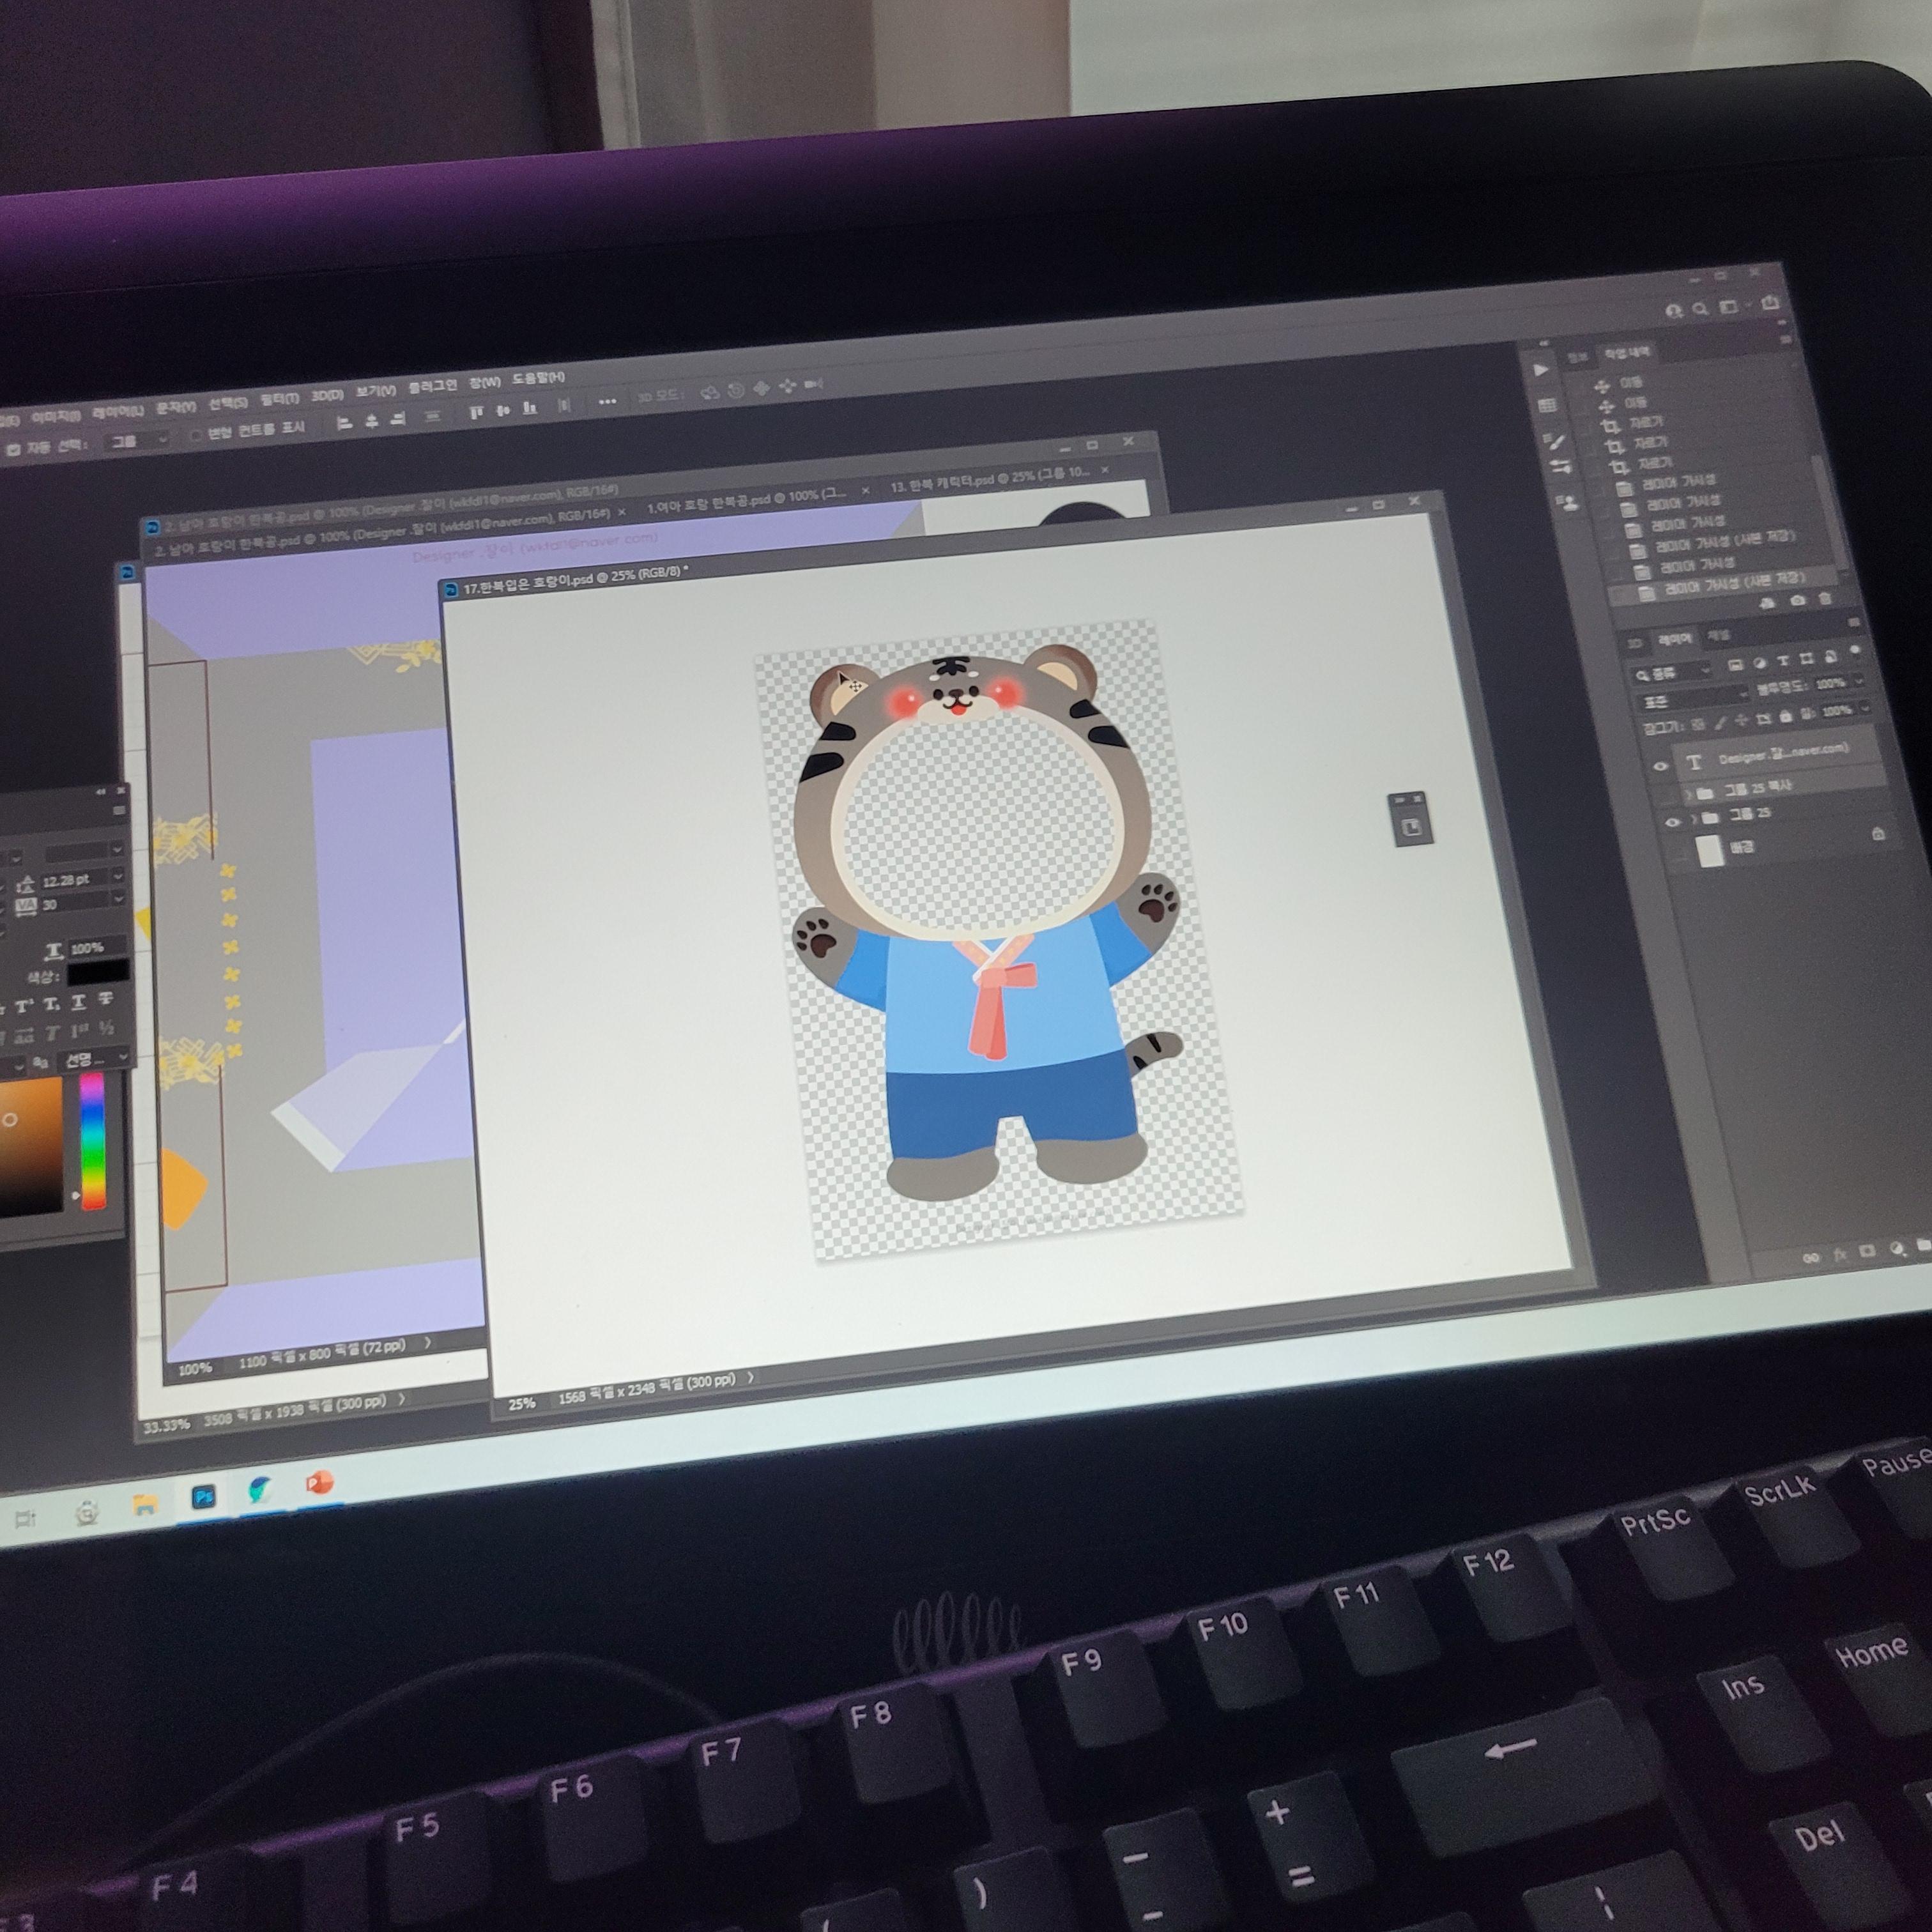1932x1932 pixels.
Task: Filter layers by pixel layer icon
Action: (x=1735, y=666)
